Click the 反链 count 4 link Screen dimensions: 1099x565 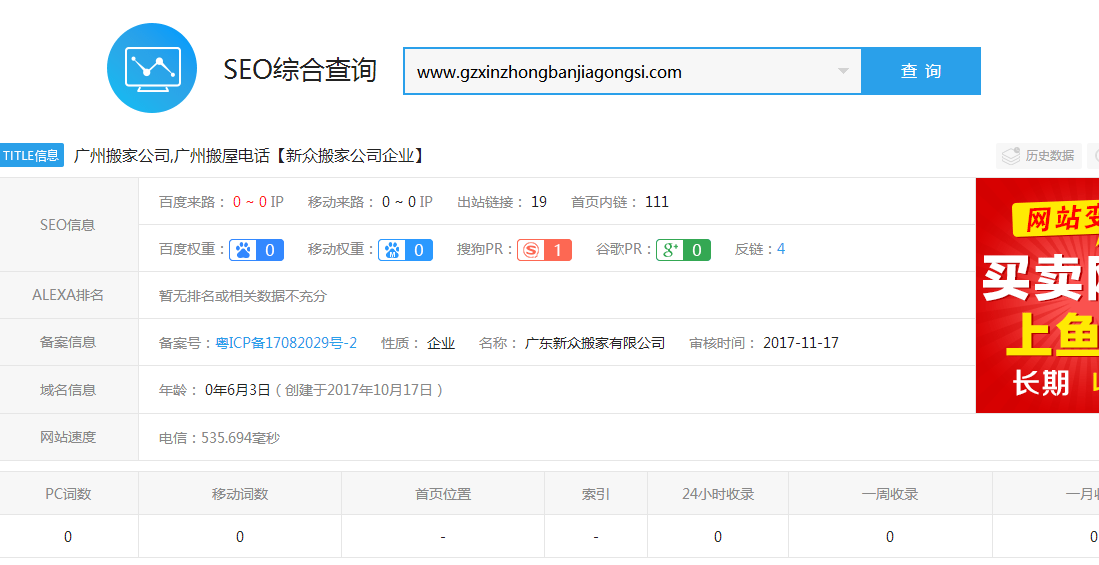pyautogui.click(x=781, y=249)
